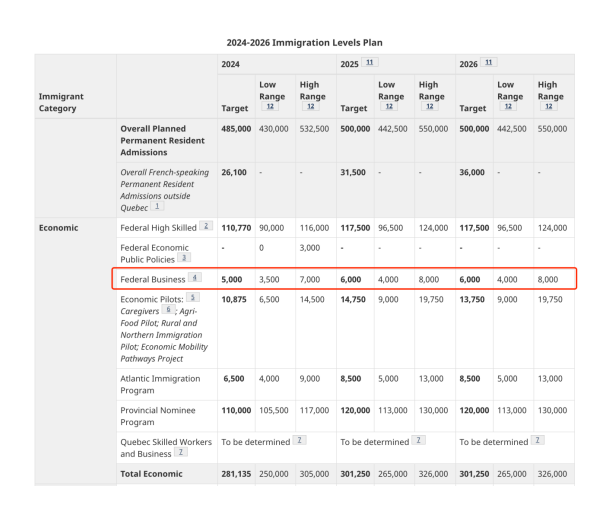Click the 110,000 Provincial Nominee target
The height and width of the screenshot is (515, 611).
236,410
